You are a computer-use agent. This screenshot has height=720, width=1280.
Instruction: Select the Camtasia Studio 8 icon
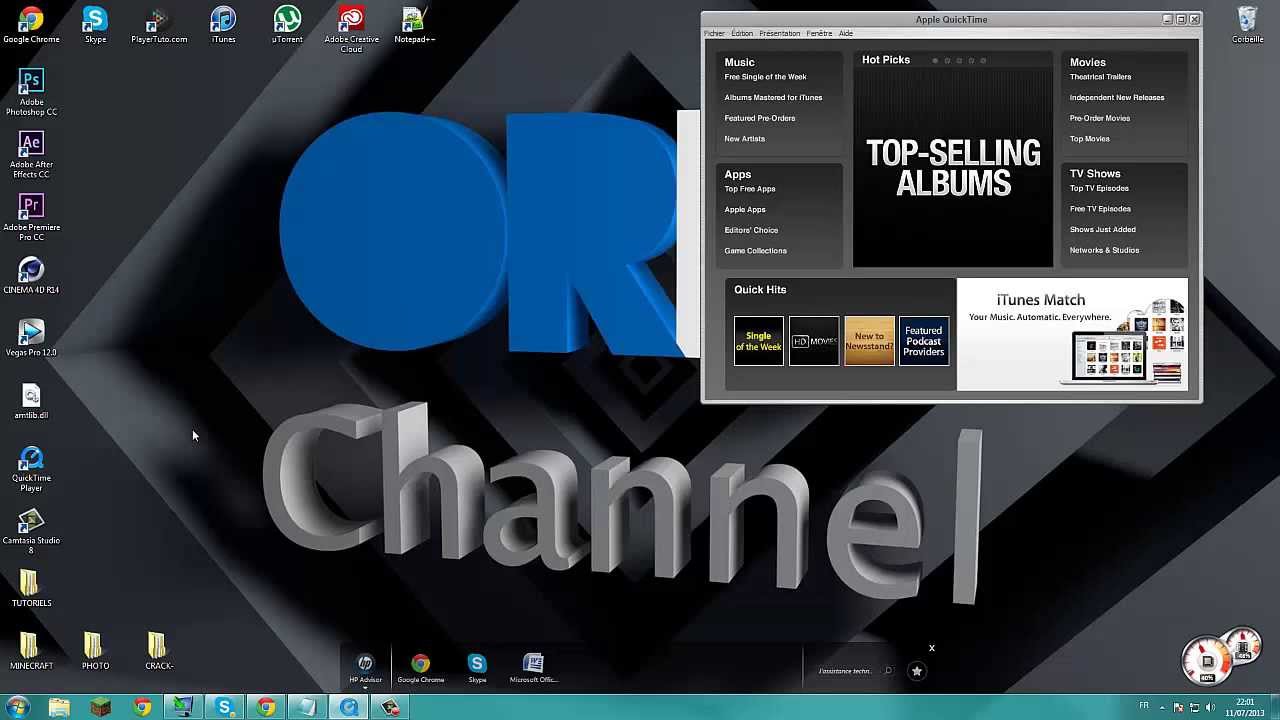click(x=31, y=531)
